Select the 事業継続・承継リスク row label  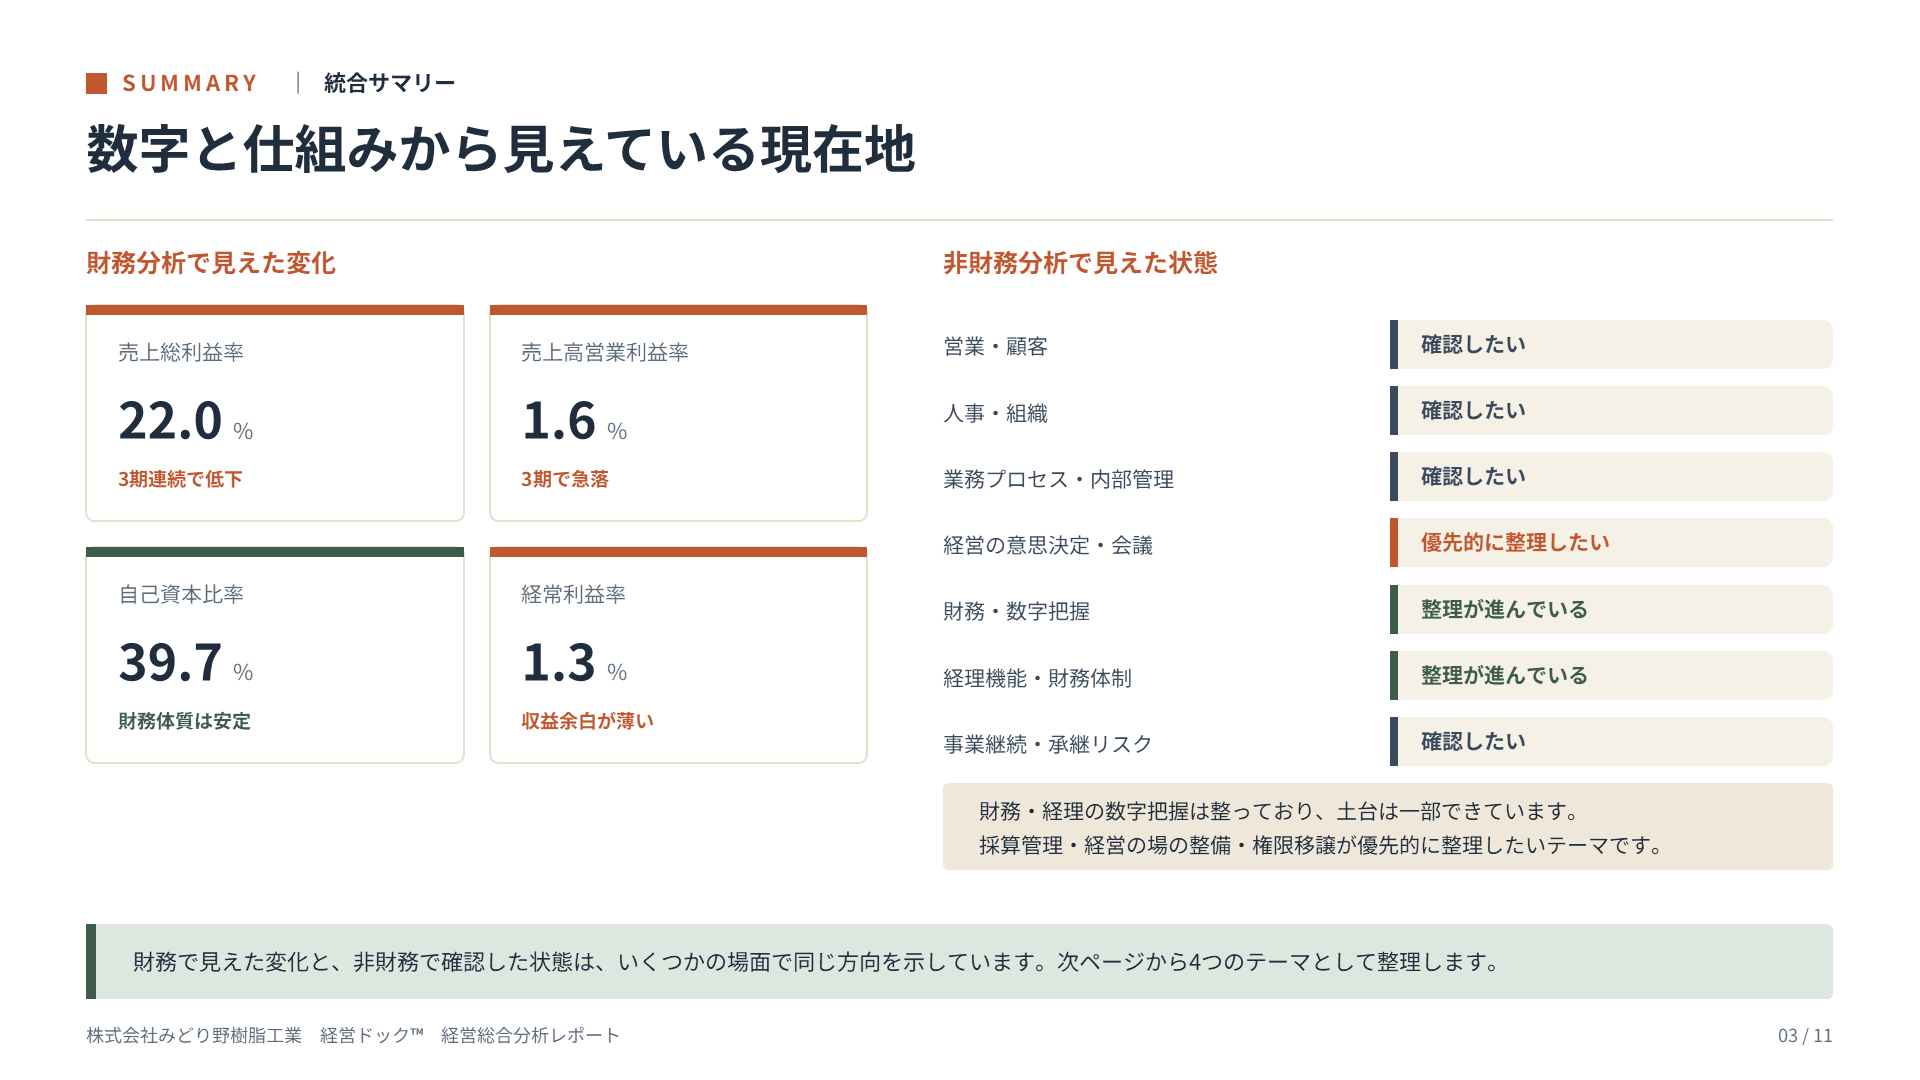point(1048,744)
